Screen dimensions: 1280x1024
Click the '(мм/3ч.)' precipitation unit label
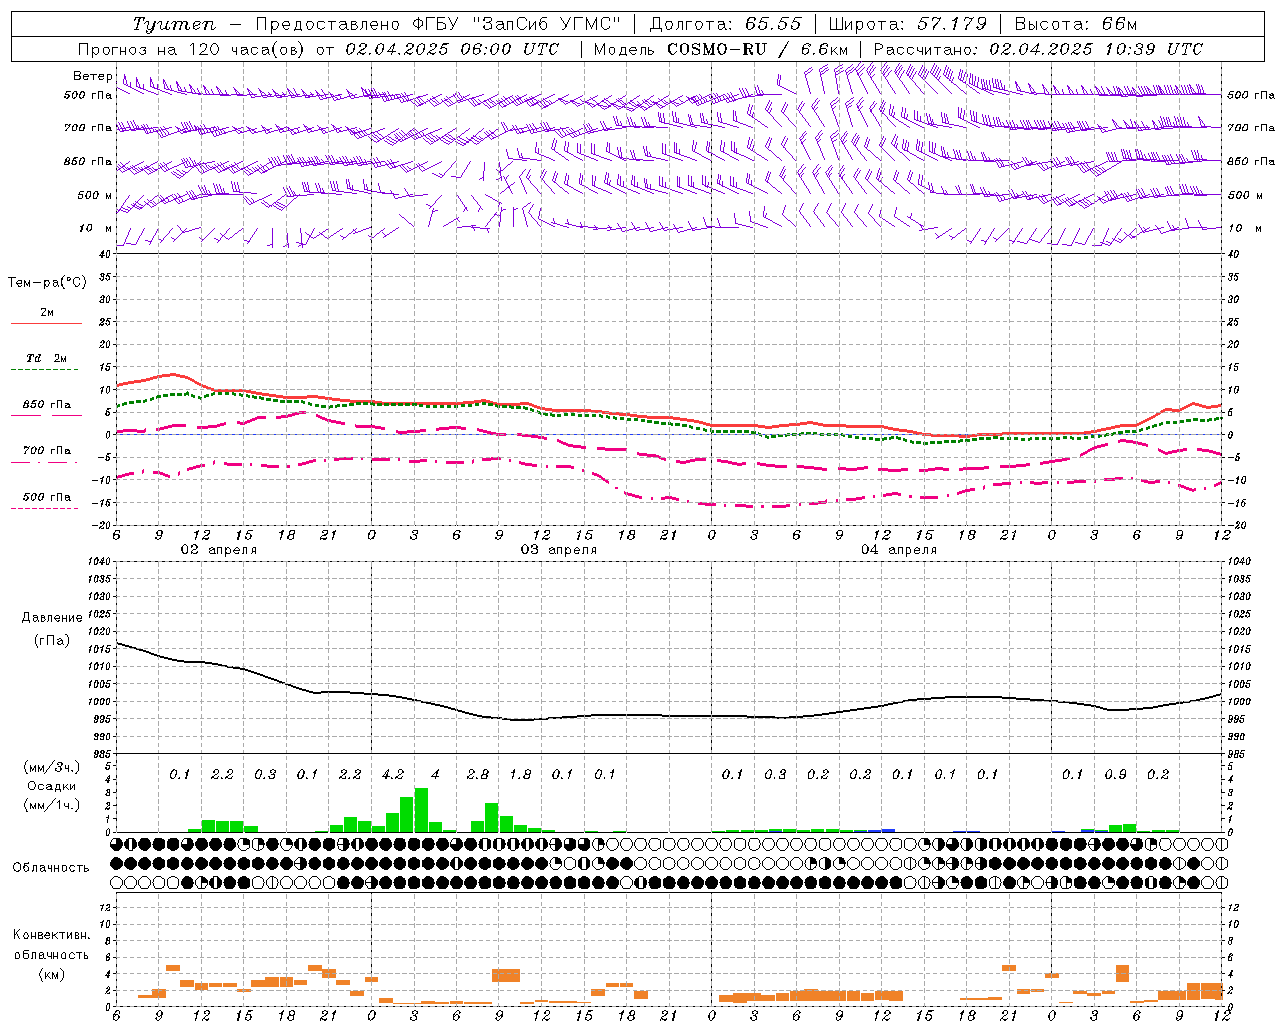click(x=51, y=768)
